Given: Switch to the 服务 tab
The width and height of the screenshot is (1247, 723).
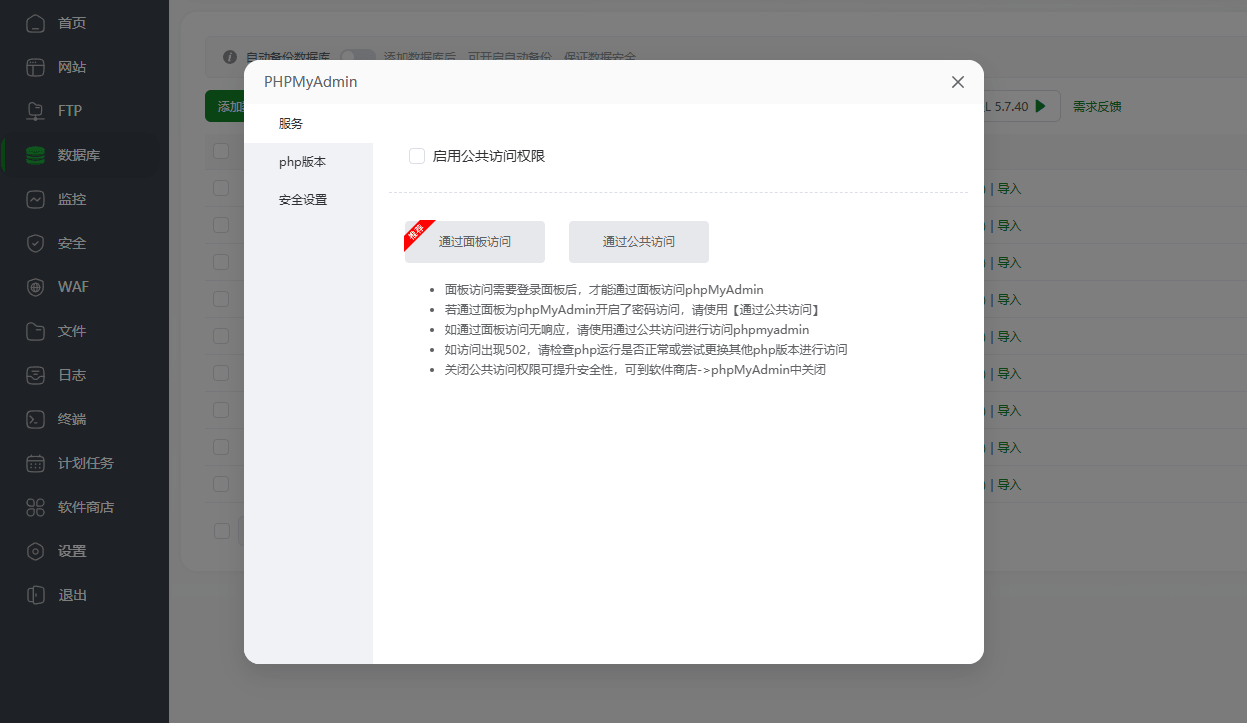Looking at the screenshot, I should click(x=308, y=124).
